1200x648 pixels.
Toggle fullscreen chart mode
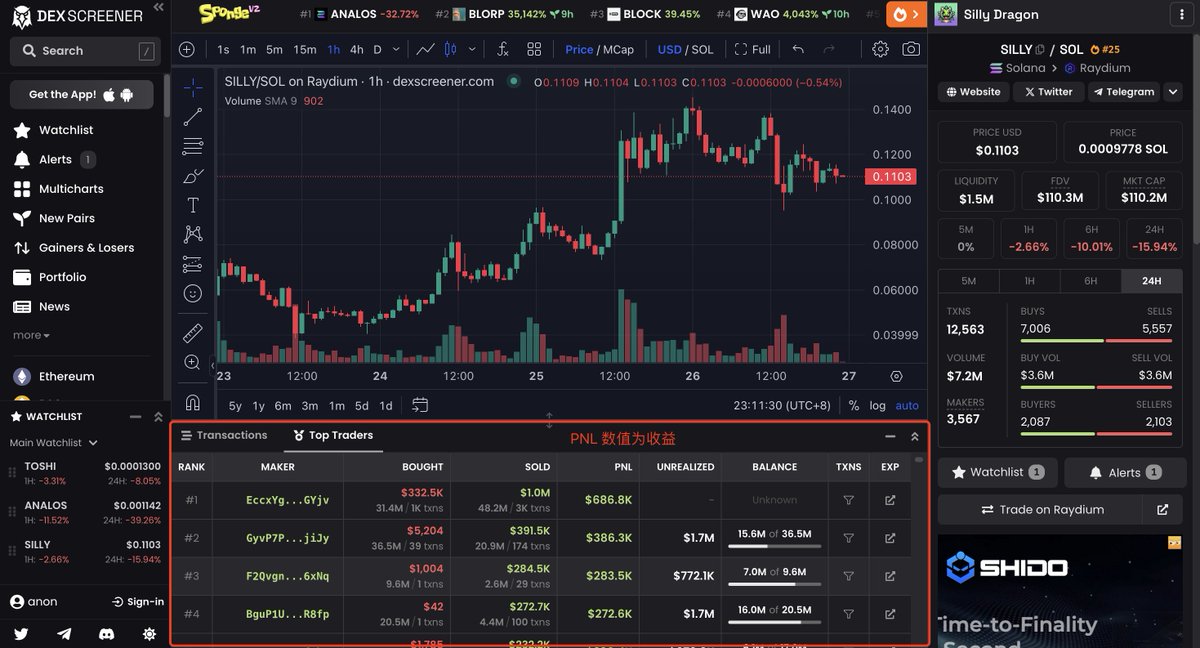tap(753, 49)
